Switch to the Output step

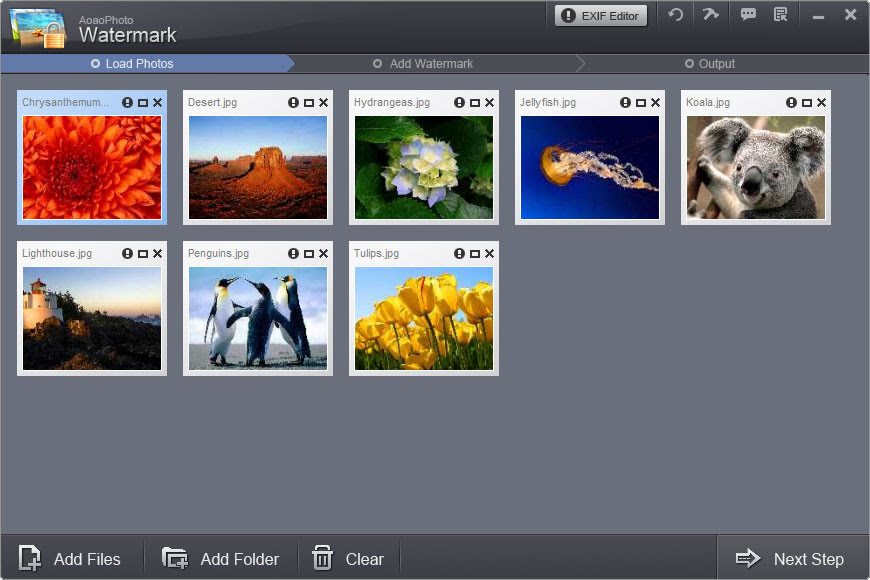[x=710, y=64]
